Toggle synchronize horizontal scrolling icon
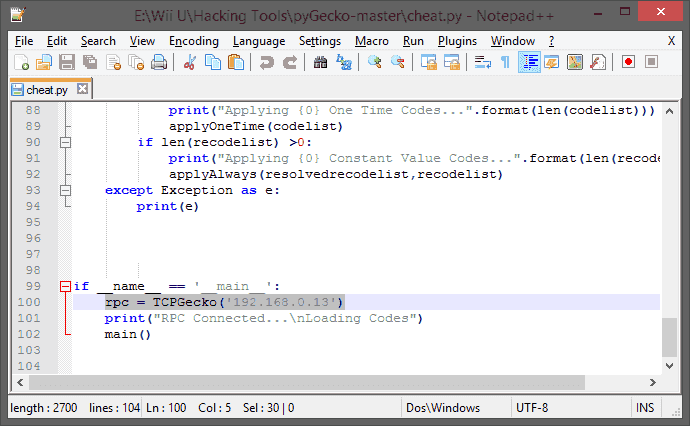This screenshot has height=426, width=690. pos(452,62)
